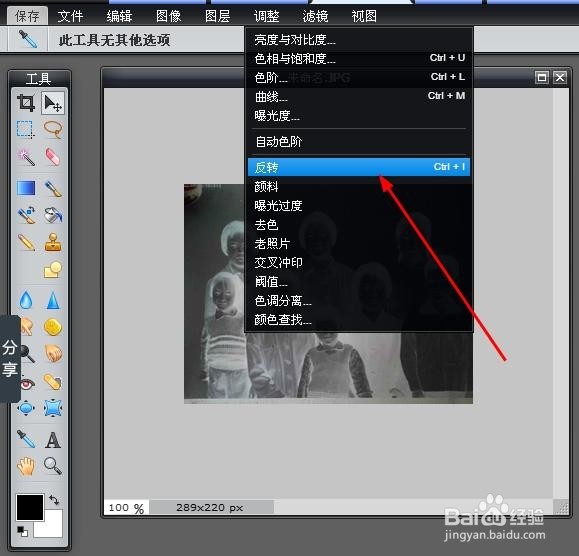Open the 编辑 menu

click(119, 16)
